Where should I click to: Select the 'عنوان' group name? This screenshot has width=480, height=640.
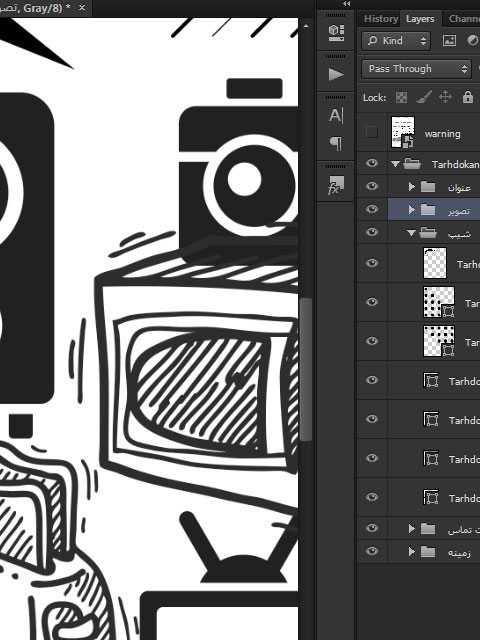[459, 187]
